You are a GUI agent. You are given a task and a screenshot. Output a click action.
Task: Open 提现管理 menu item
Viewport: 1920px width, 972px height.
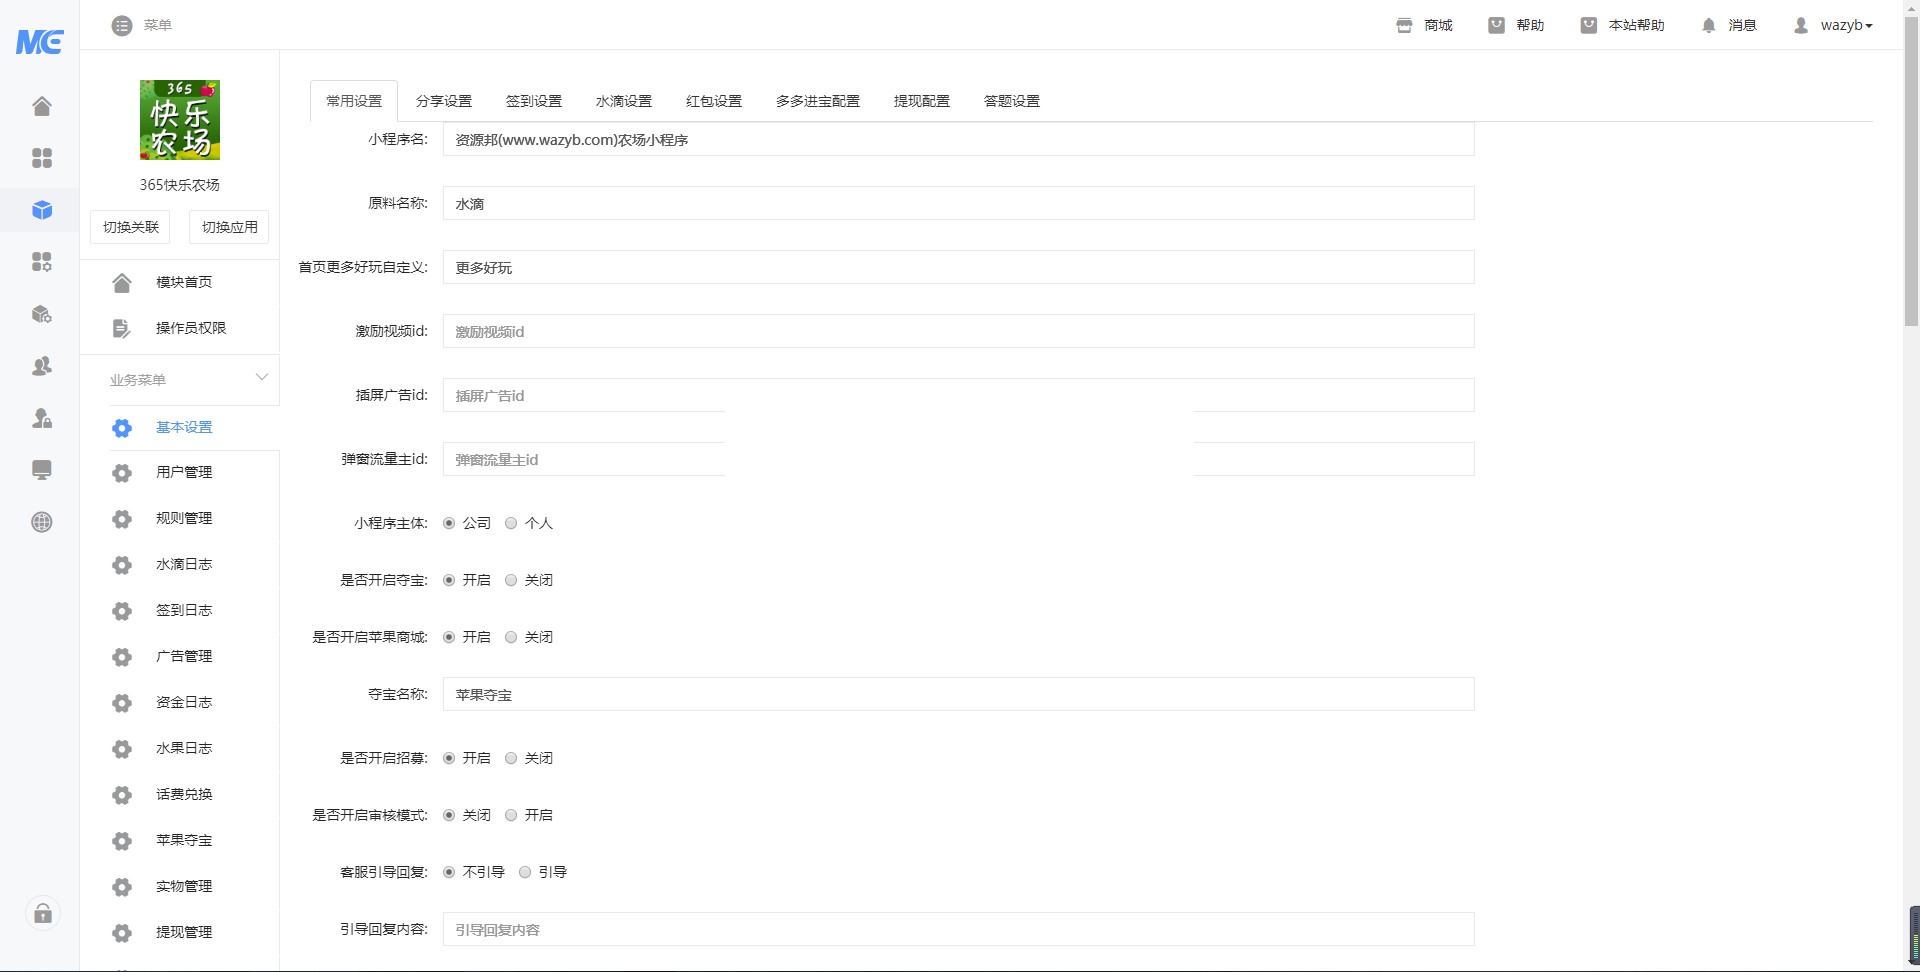coord(184,932)
